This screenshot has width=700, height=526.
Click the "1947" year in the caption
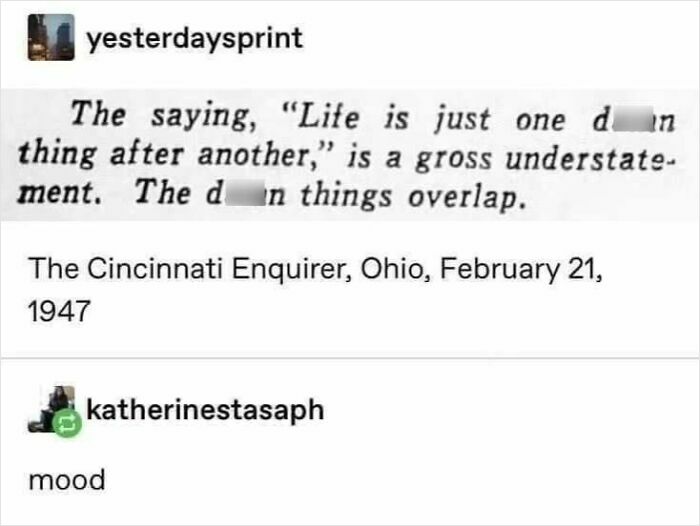[x=59, y=311]
